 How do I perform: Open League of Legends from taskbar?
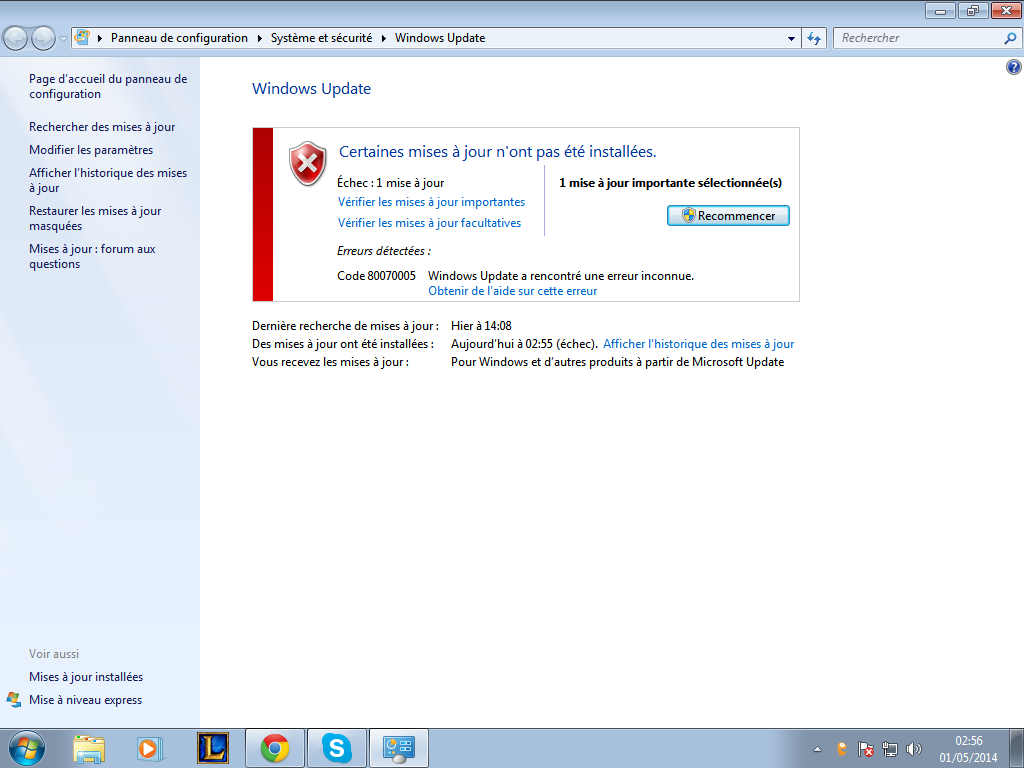(x=213, y=748)
